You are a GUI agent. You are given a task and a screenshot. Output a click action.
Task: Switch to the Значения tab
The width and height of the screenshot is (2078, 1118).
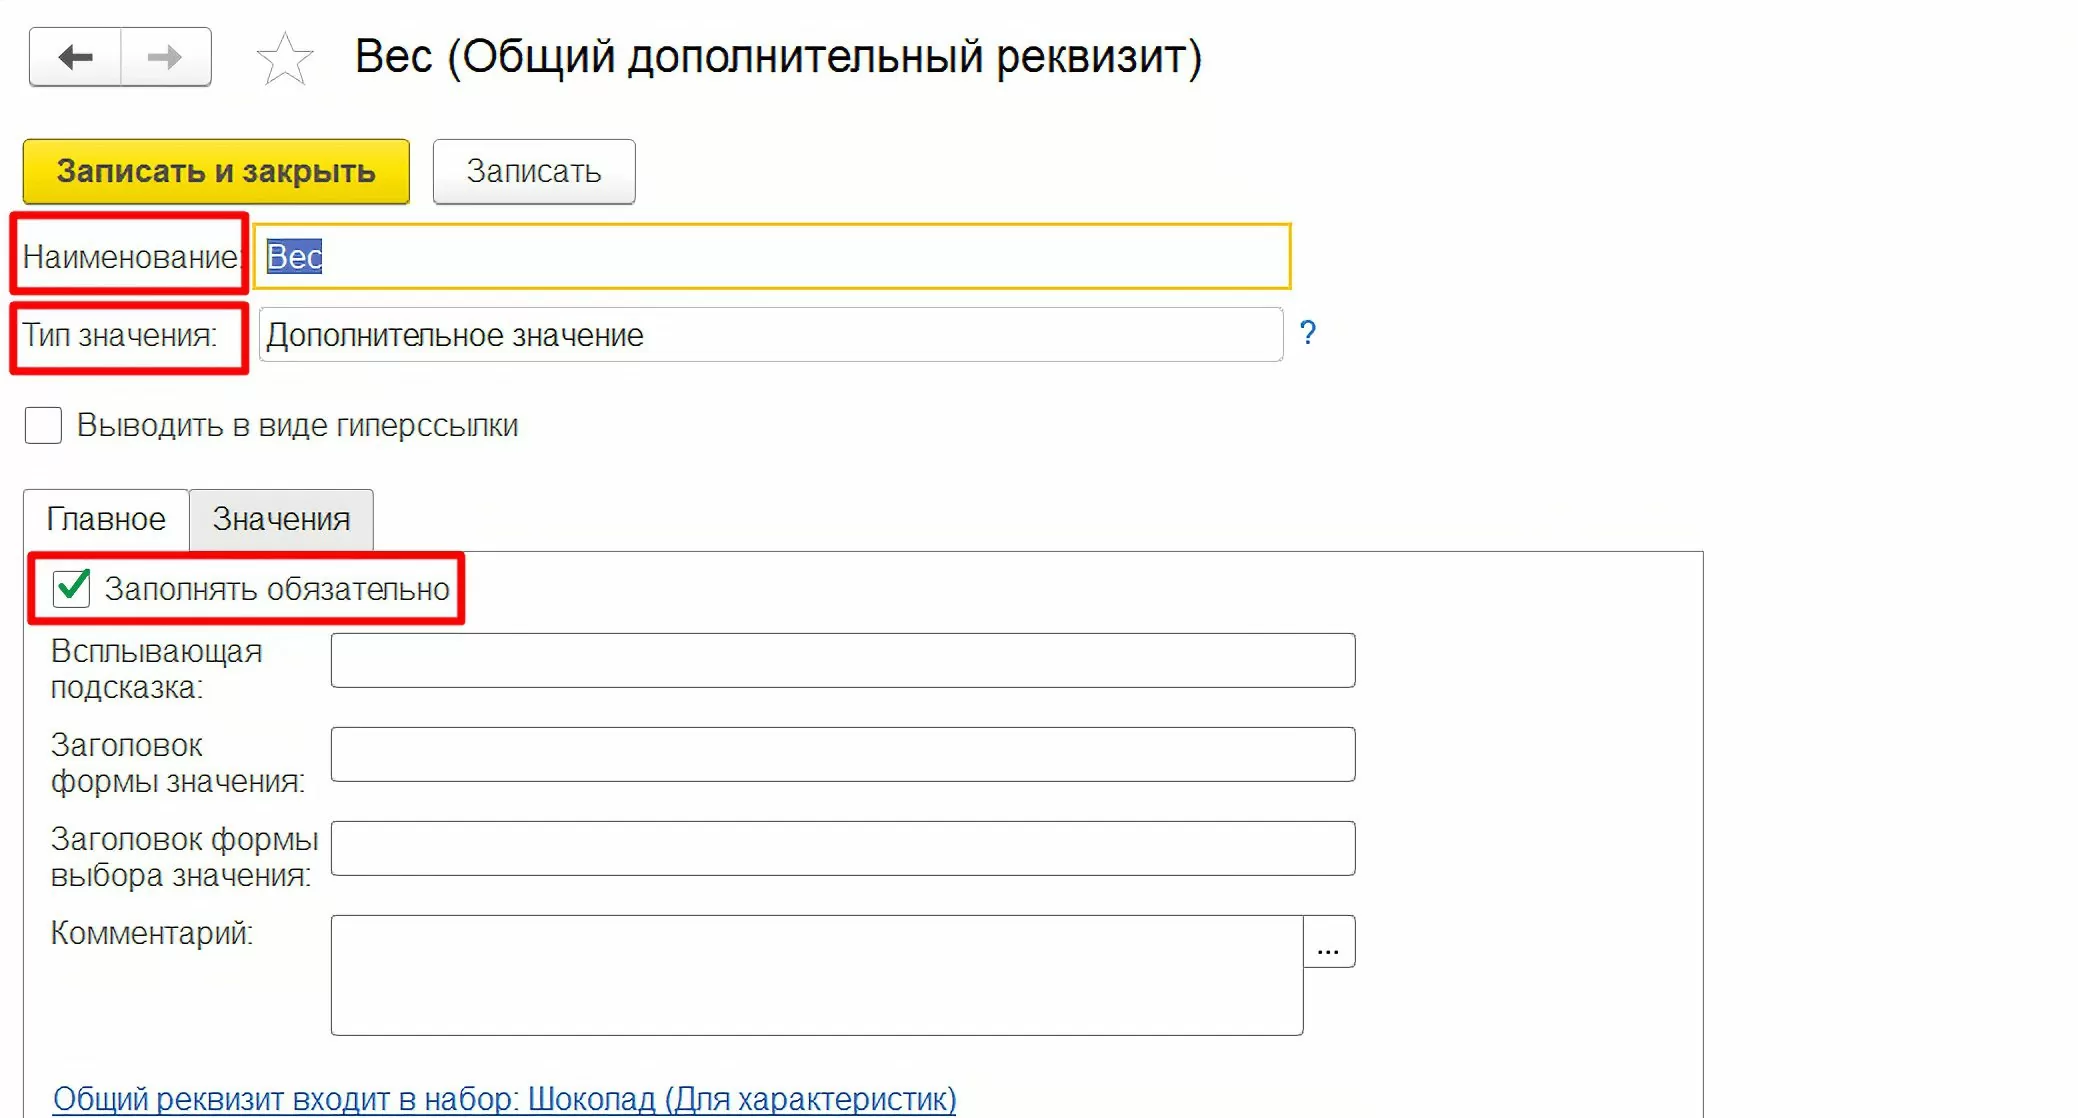281,519
